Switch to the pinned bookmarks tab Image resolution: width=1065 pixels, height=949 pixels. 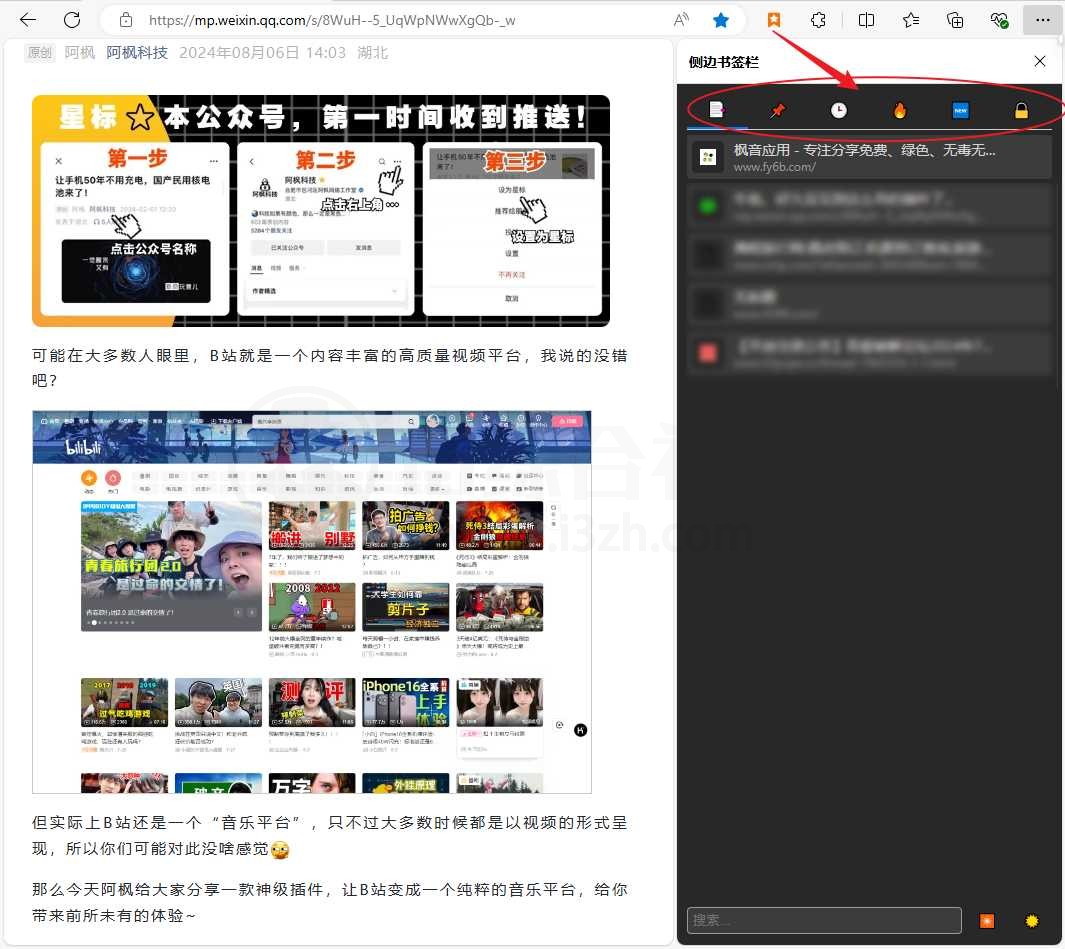778,110
